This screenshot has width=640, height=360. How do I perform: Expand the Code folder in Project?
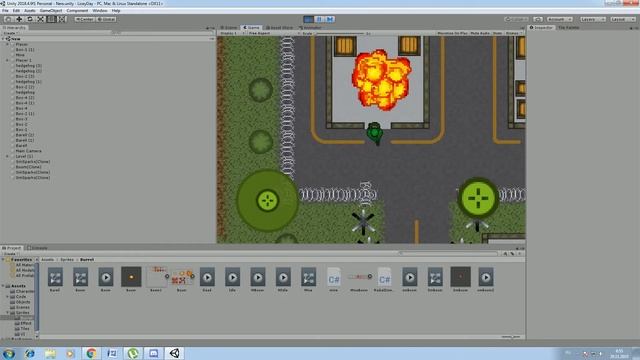point(7,297)
